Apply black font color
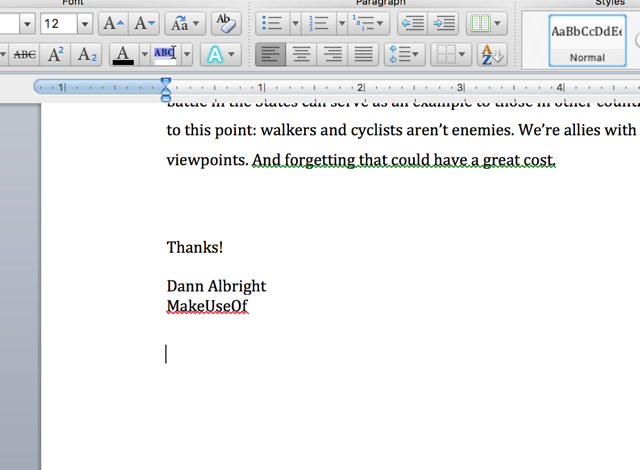640x470 pixels. point(124,54)
